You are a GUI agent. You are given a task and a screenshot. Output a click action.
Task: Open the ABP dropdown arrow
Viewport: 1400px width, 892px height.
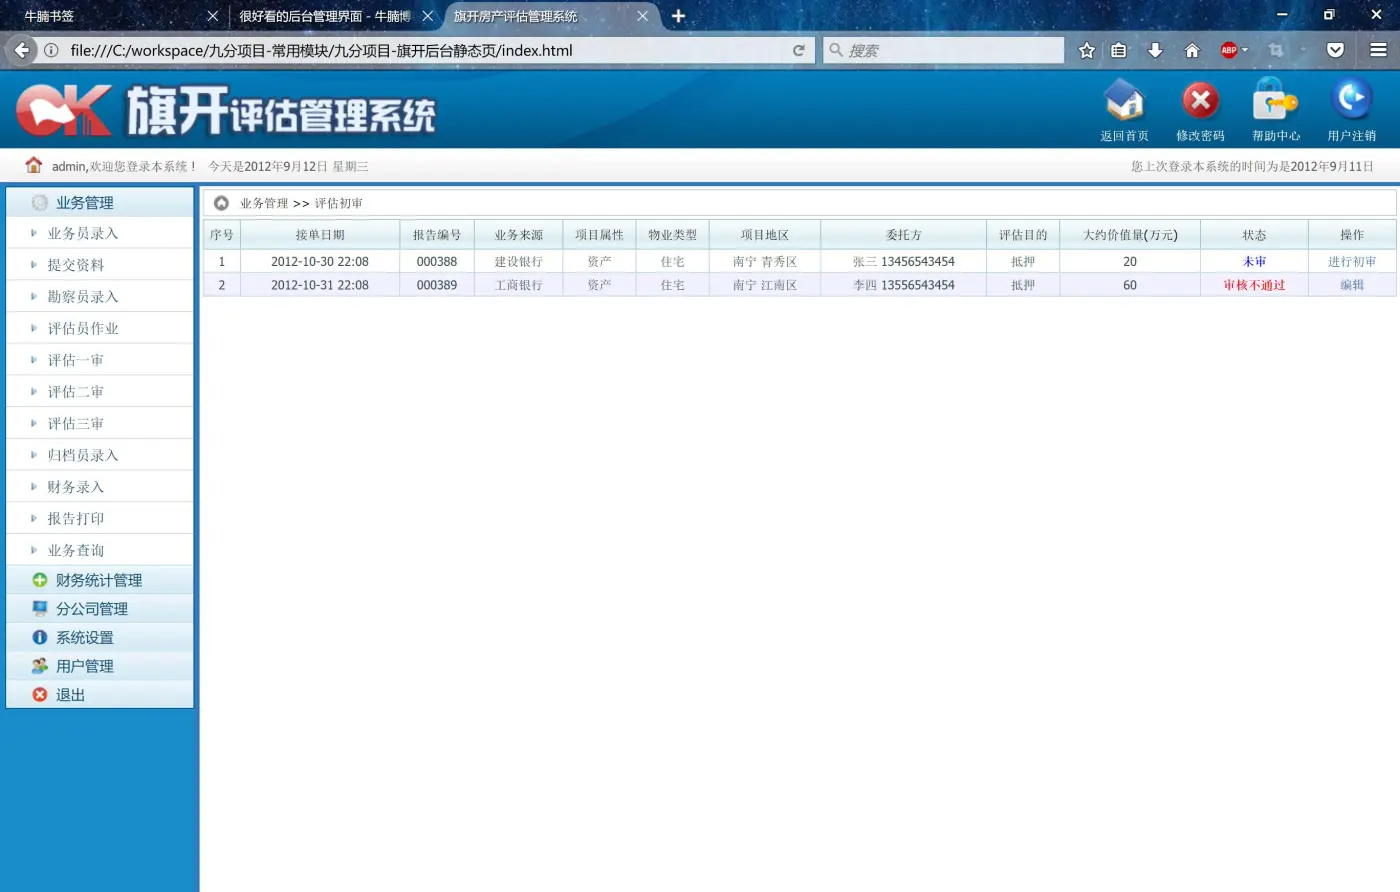[1245, 50]
